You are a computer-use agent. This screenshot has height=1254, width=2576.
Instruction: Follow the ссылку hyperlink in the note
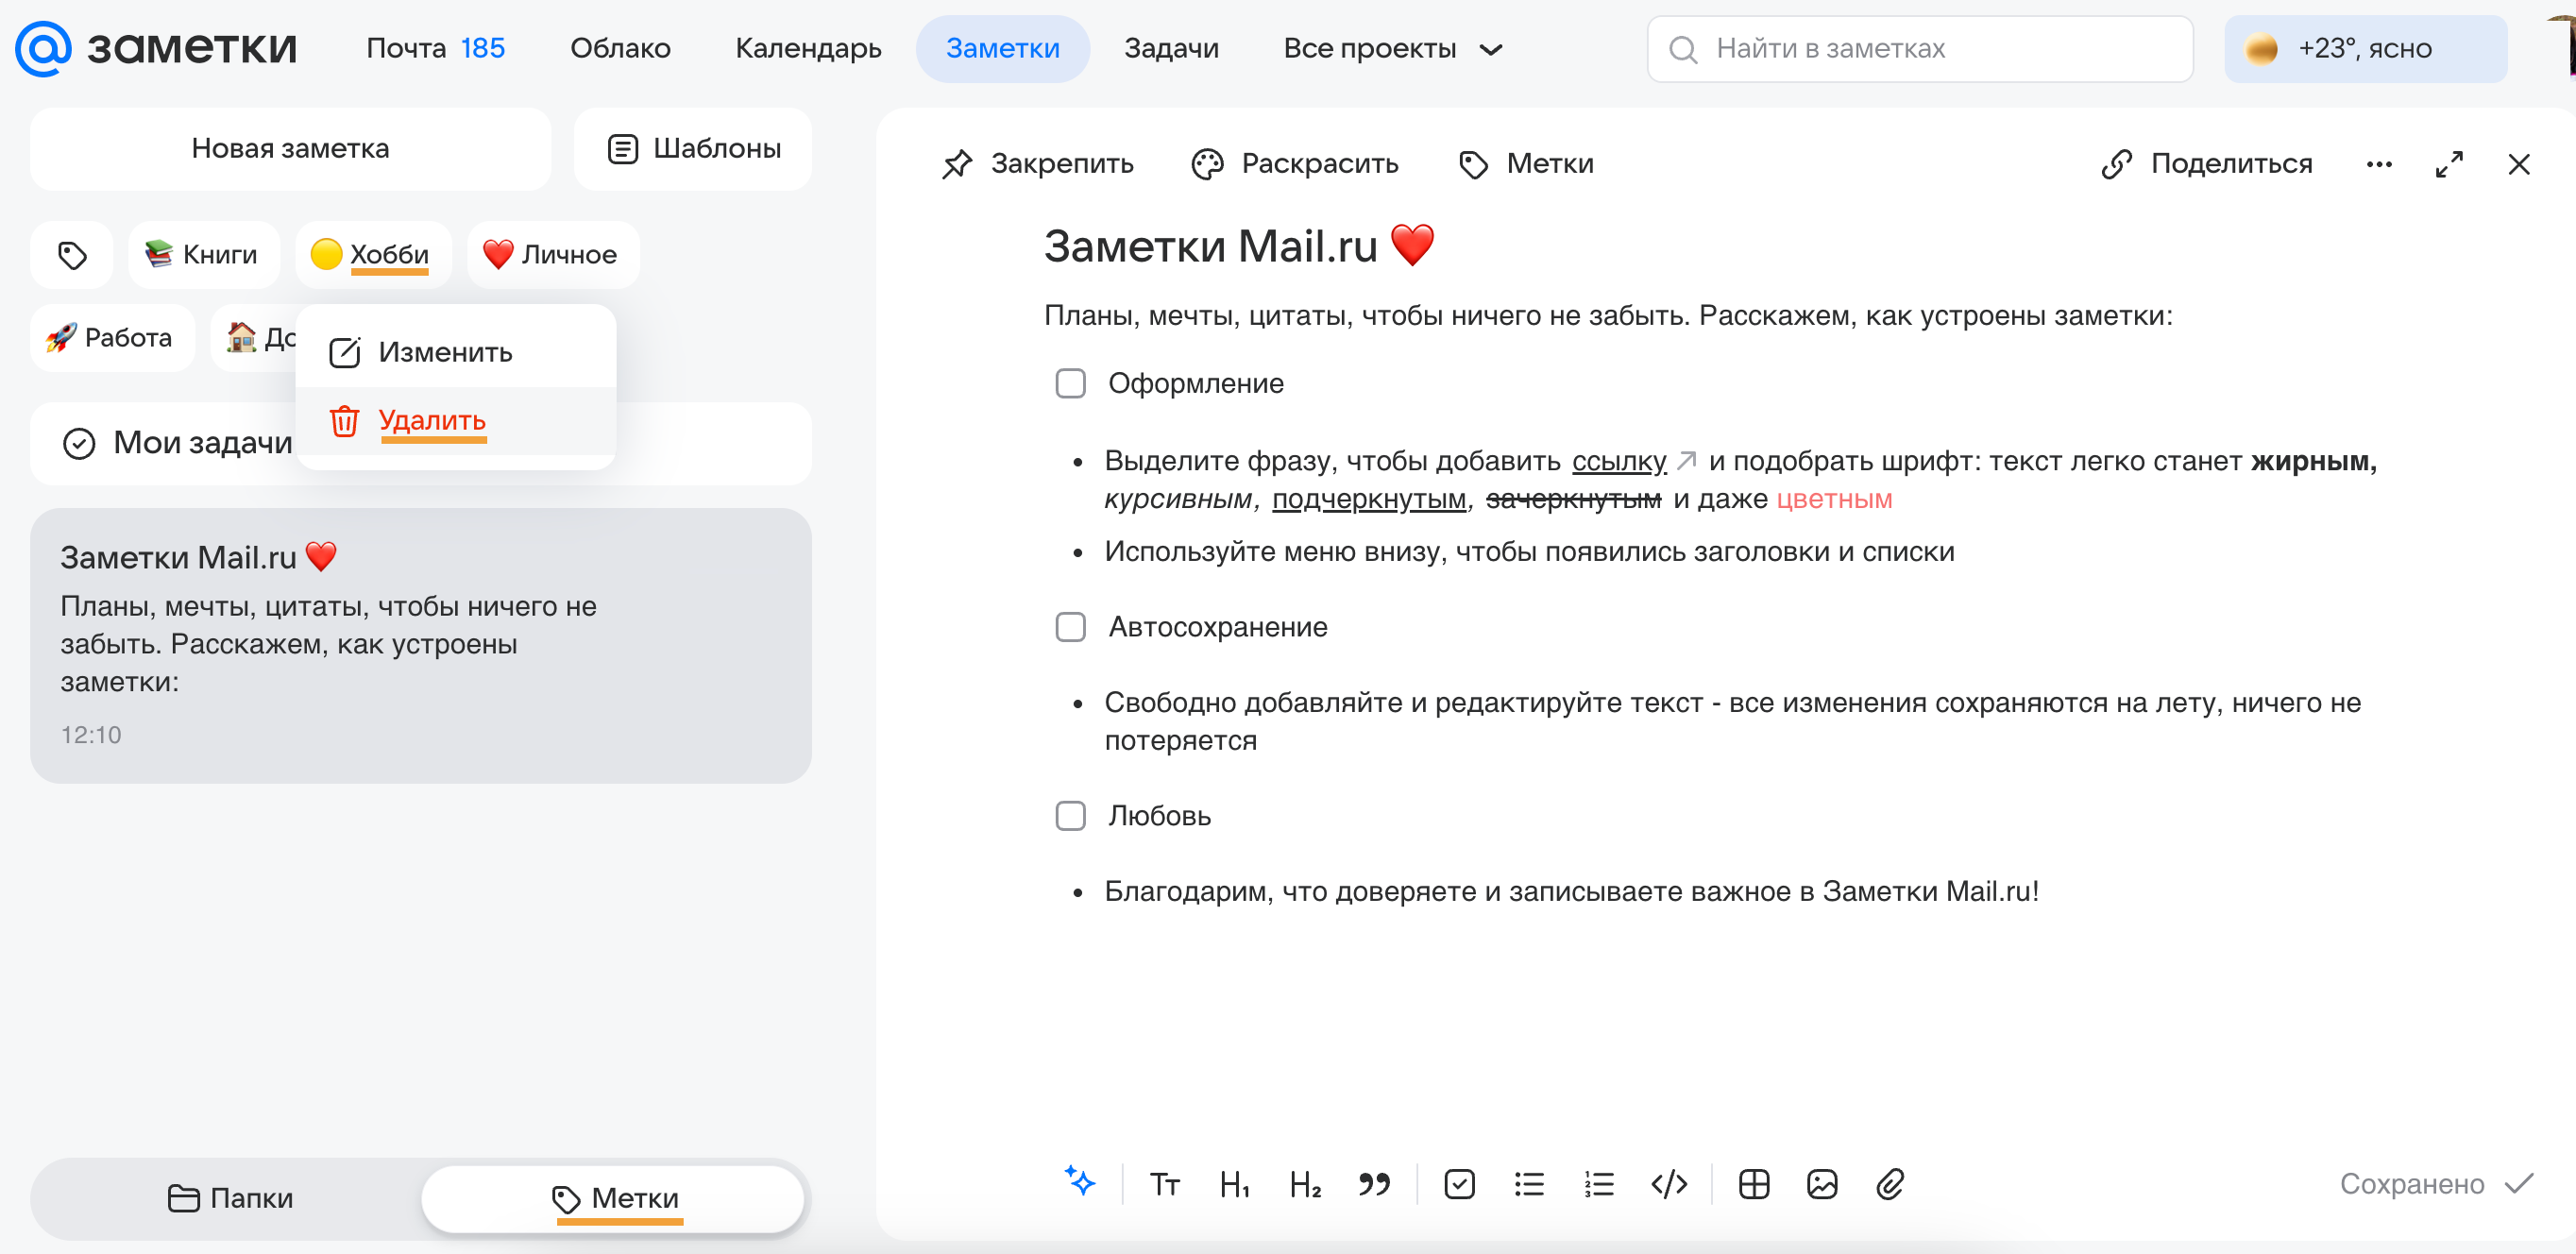coord(1619,461)
